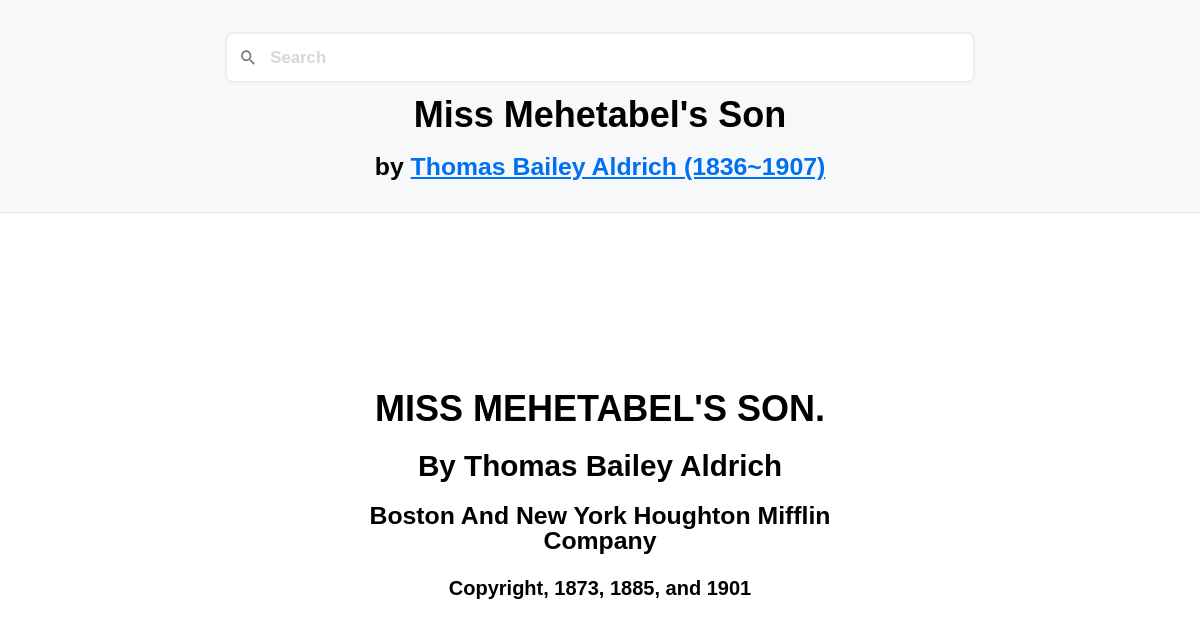Select the Search placeholder text

pos(297,57)
